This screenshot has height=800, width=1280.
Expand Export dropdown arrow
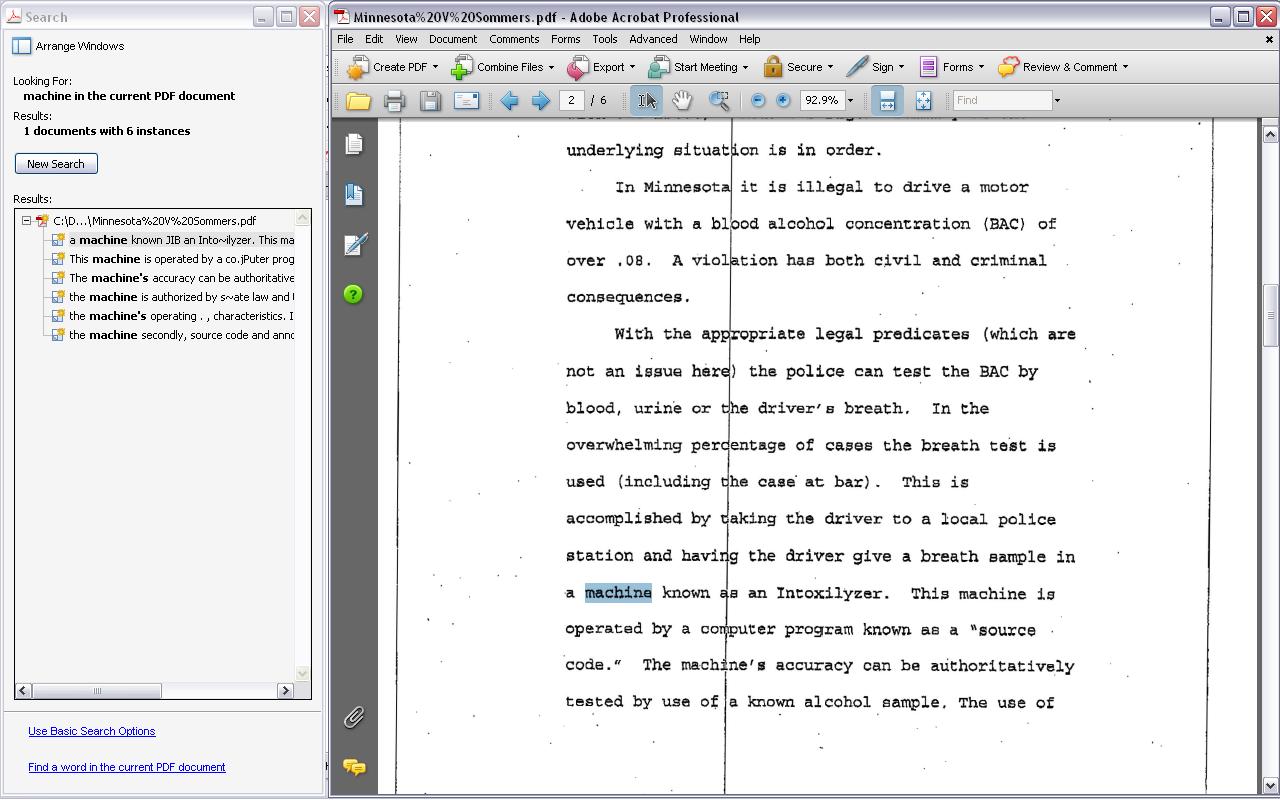pyautogui.click(x=632, y=67)
